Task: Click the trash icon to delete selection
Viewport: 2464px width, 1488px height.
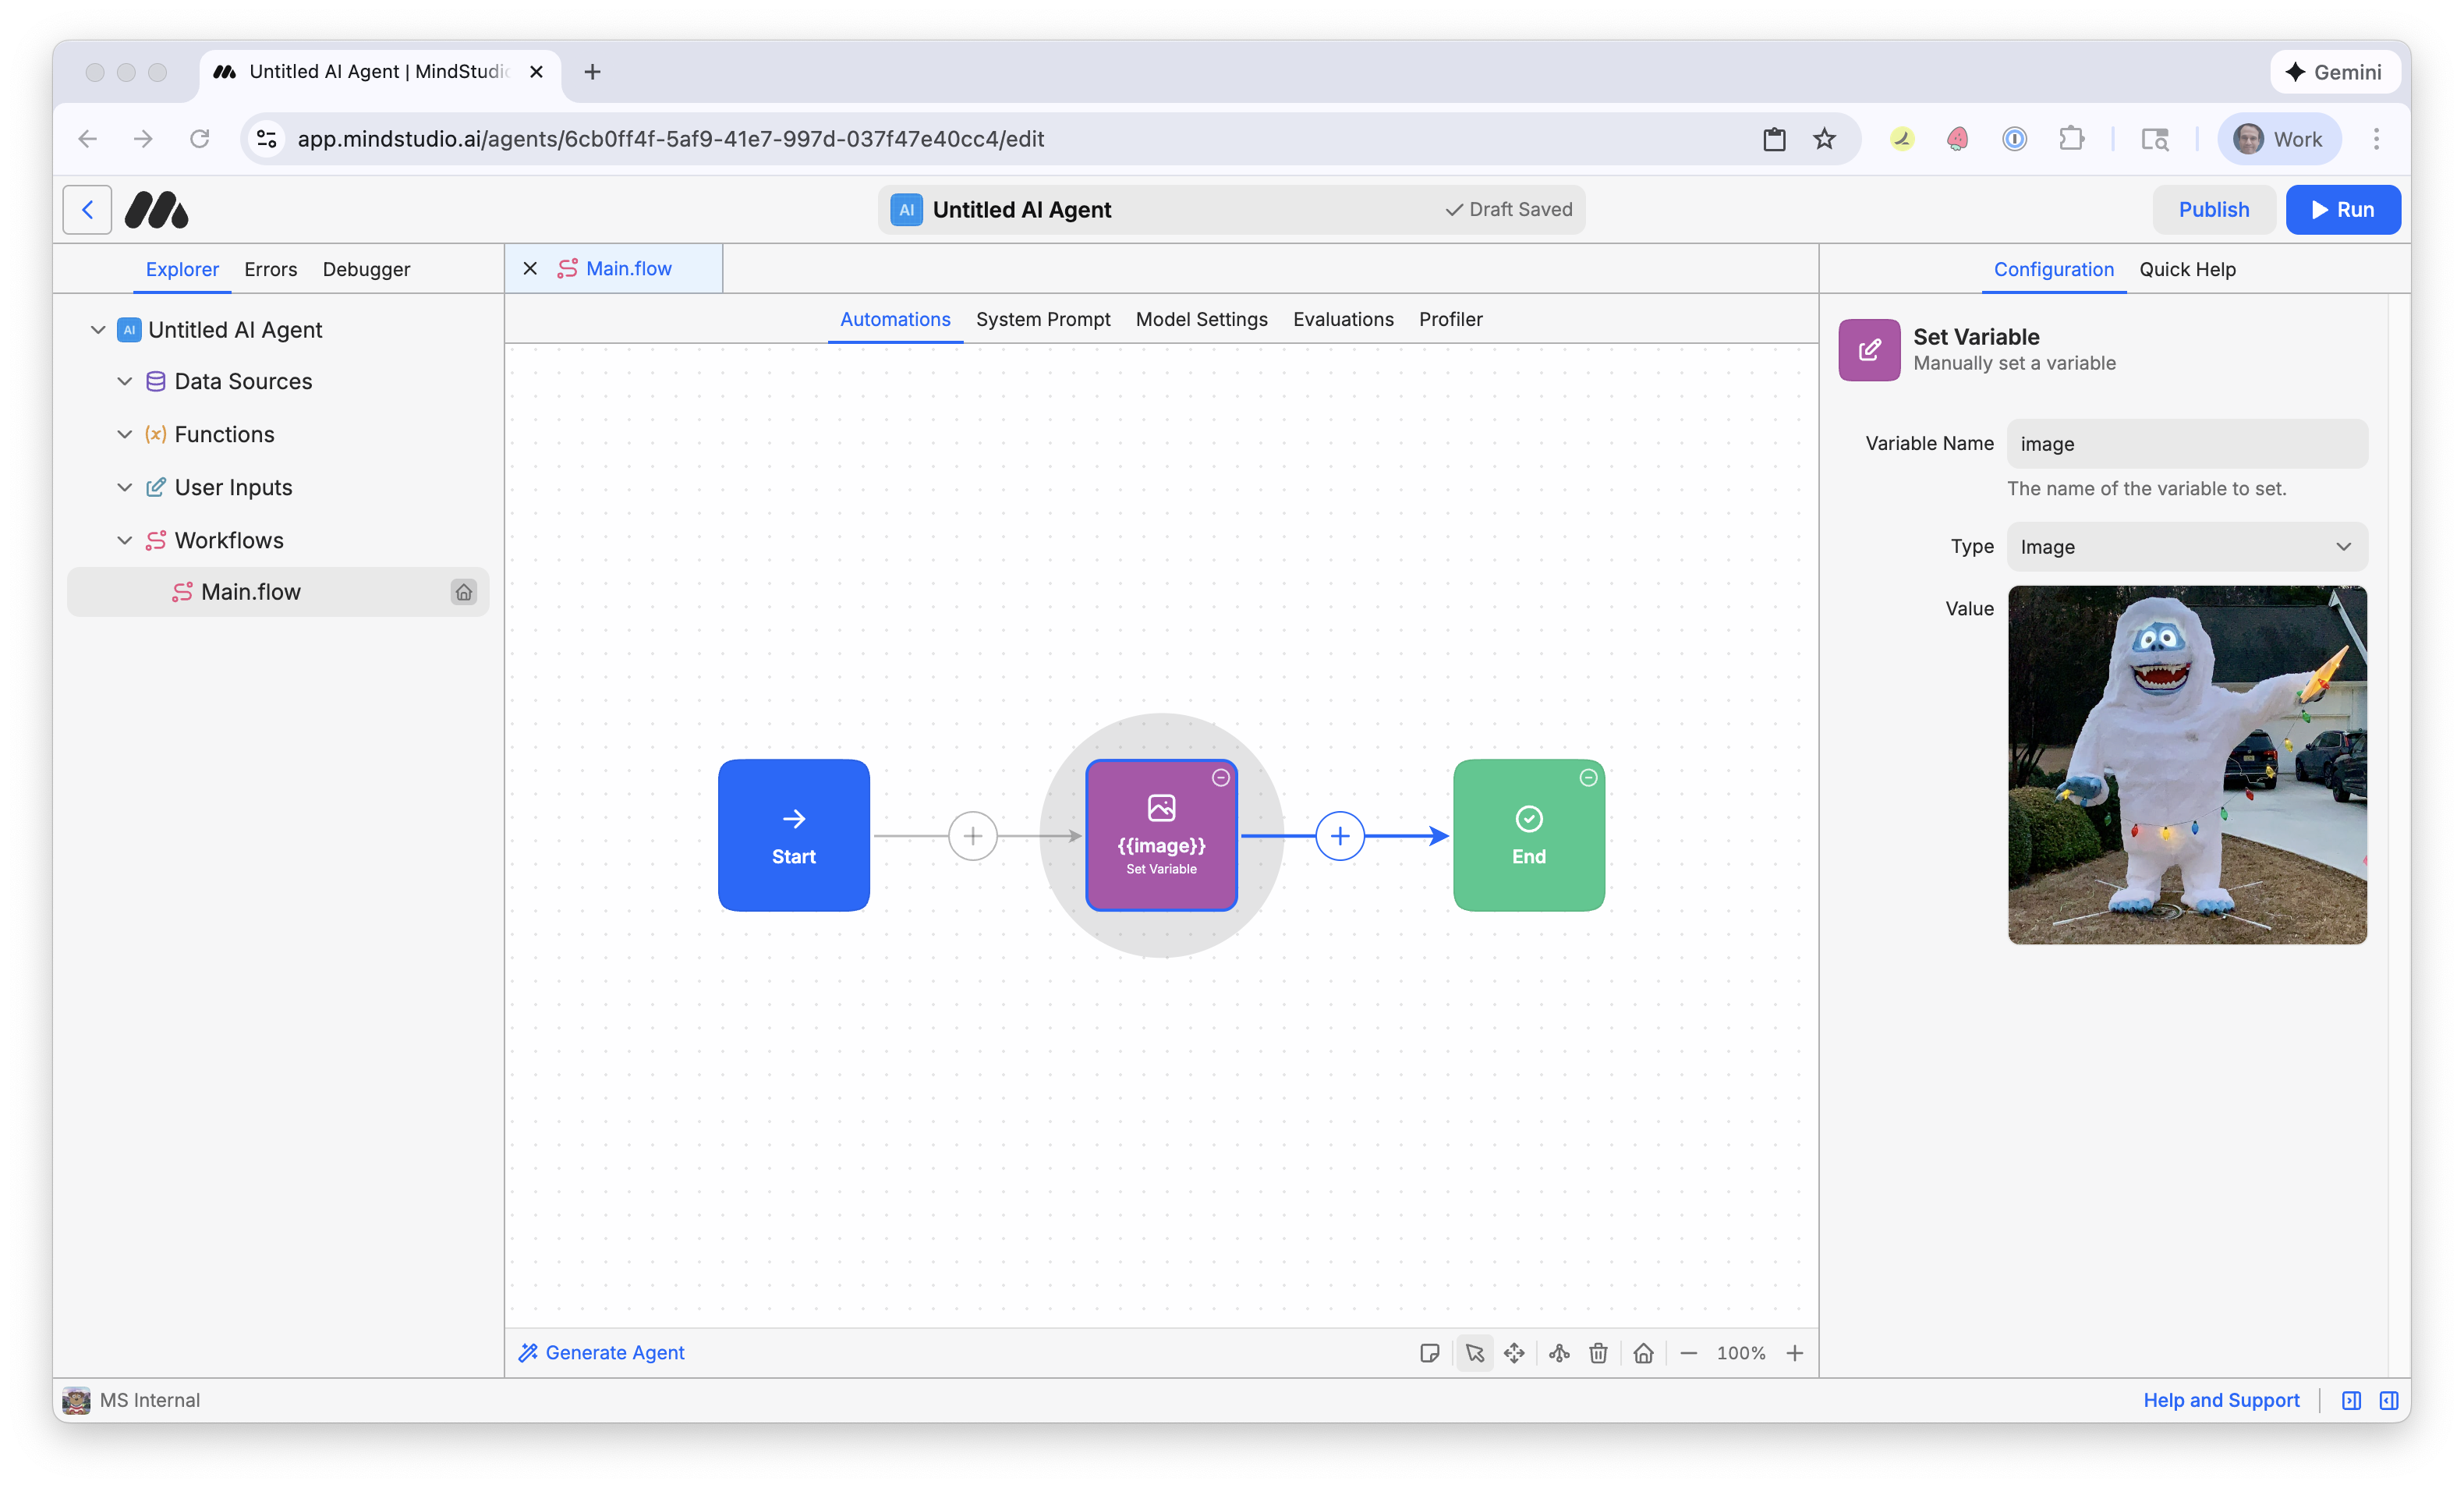Action: point(1598,1353)
